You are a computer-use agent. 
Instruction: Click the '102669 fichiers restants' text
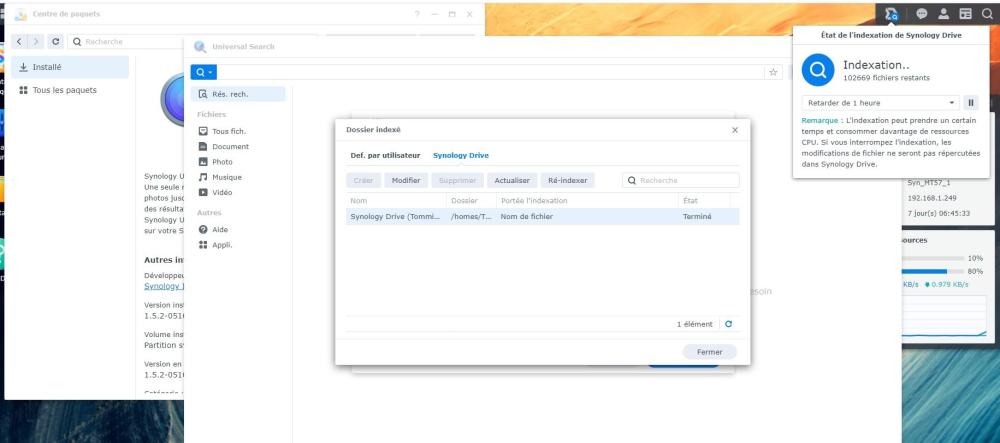coord(886,78)
